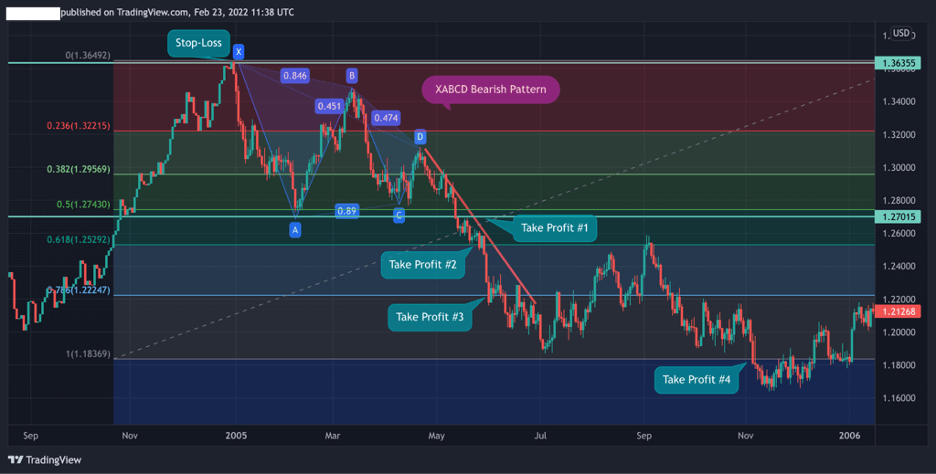The height and width of the screenshot is (474, 936).
Task: Click the 0.236(1.32215) Fibonacci level label
Action: (x=78, y=126)
